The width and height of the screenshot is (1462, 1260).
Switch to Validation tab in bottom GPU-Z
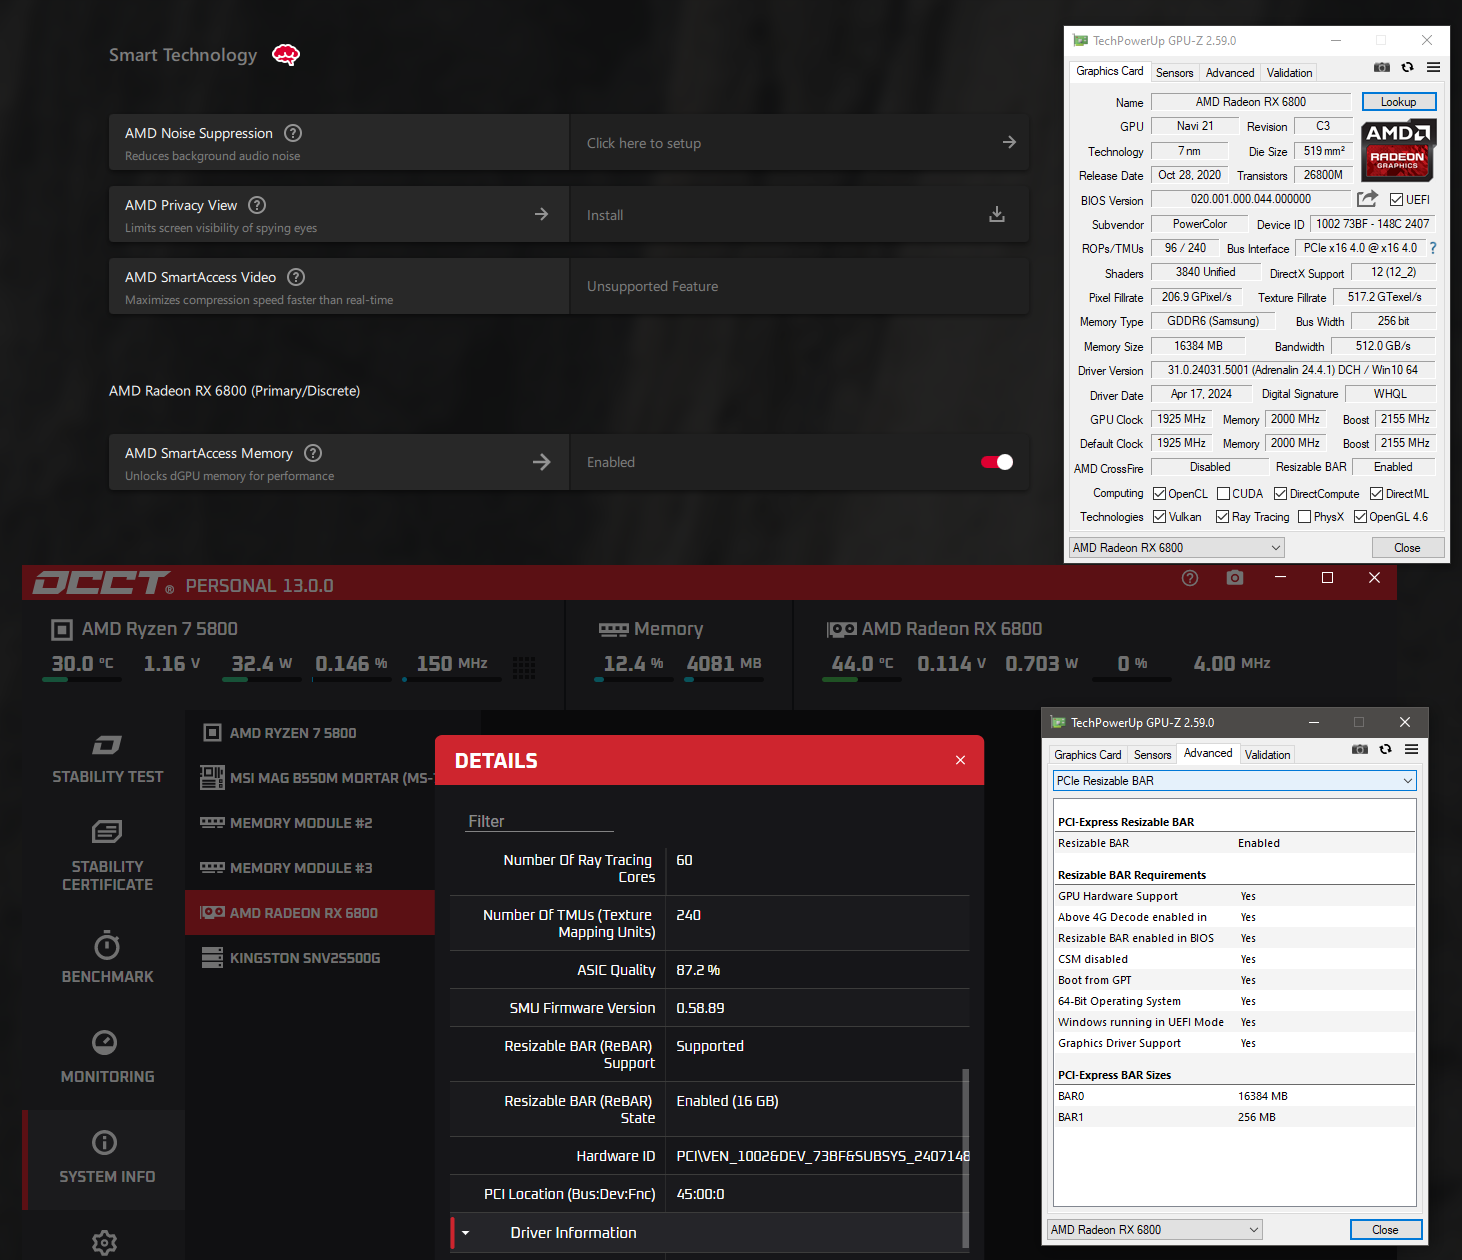[x=1267, y=754]
